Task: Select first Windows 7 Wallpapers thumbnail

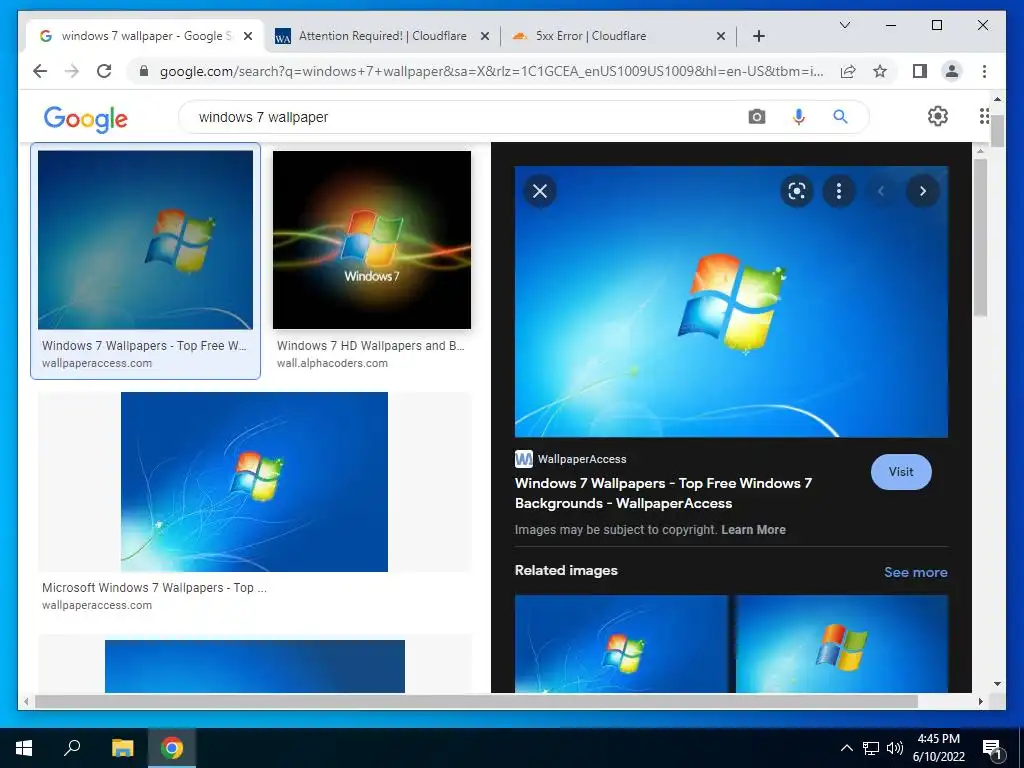Action: (145, 240)
